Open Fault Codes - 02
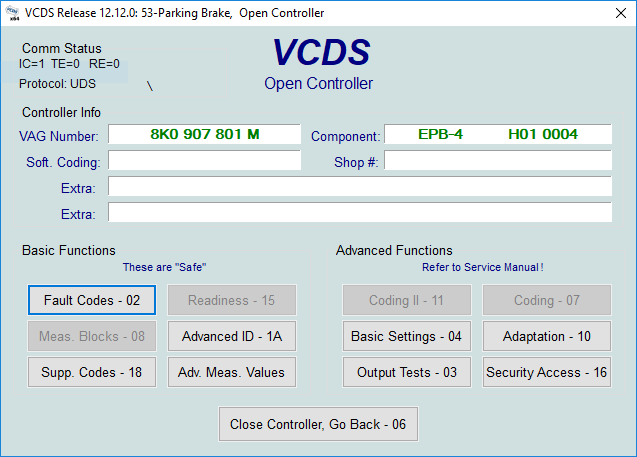 pos(92,300)
